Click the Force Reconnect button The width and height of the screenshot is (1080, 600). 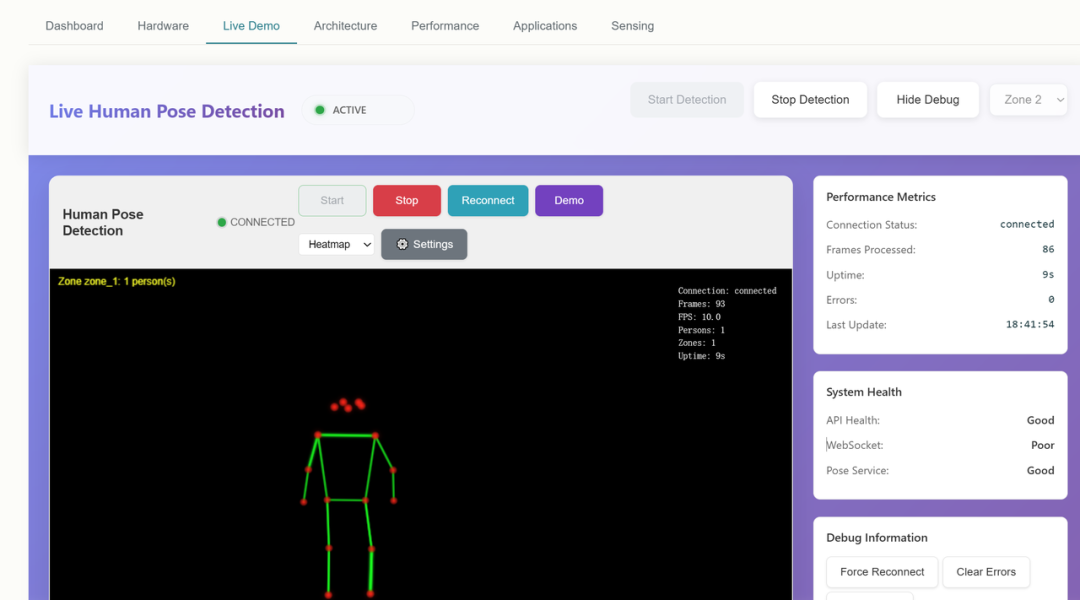tap(882, 572)
